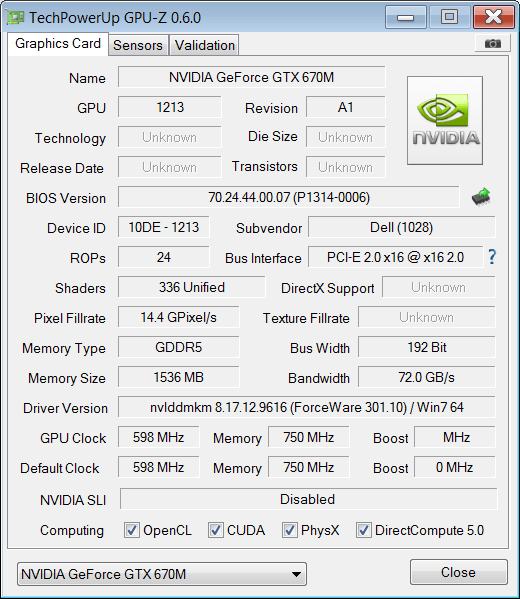
Task: Switch to the Graphics Card tab
Action: click(58, 44)
